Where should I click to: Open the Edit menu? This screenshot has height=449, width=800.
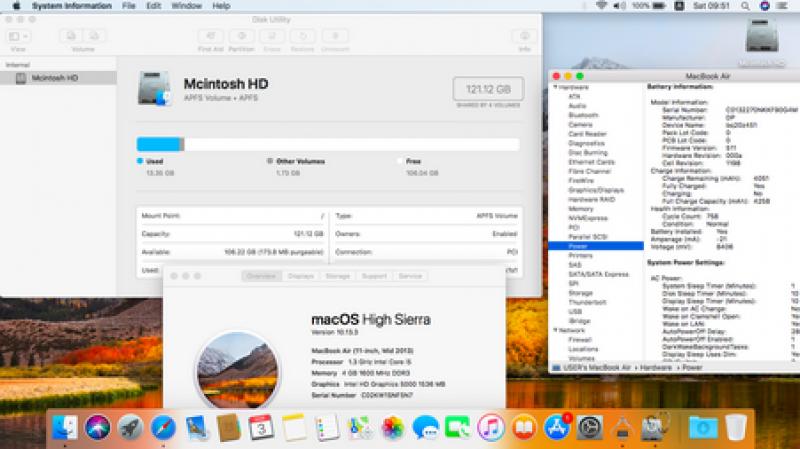coord(153,6)
